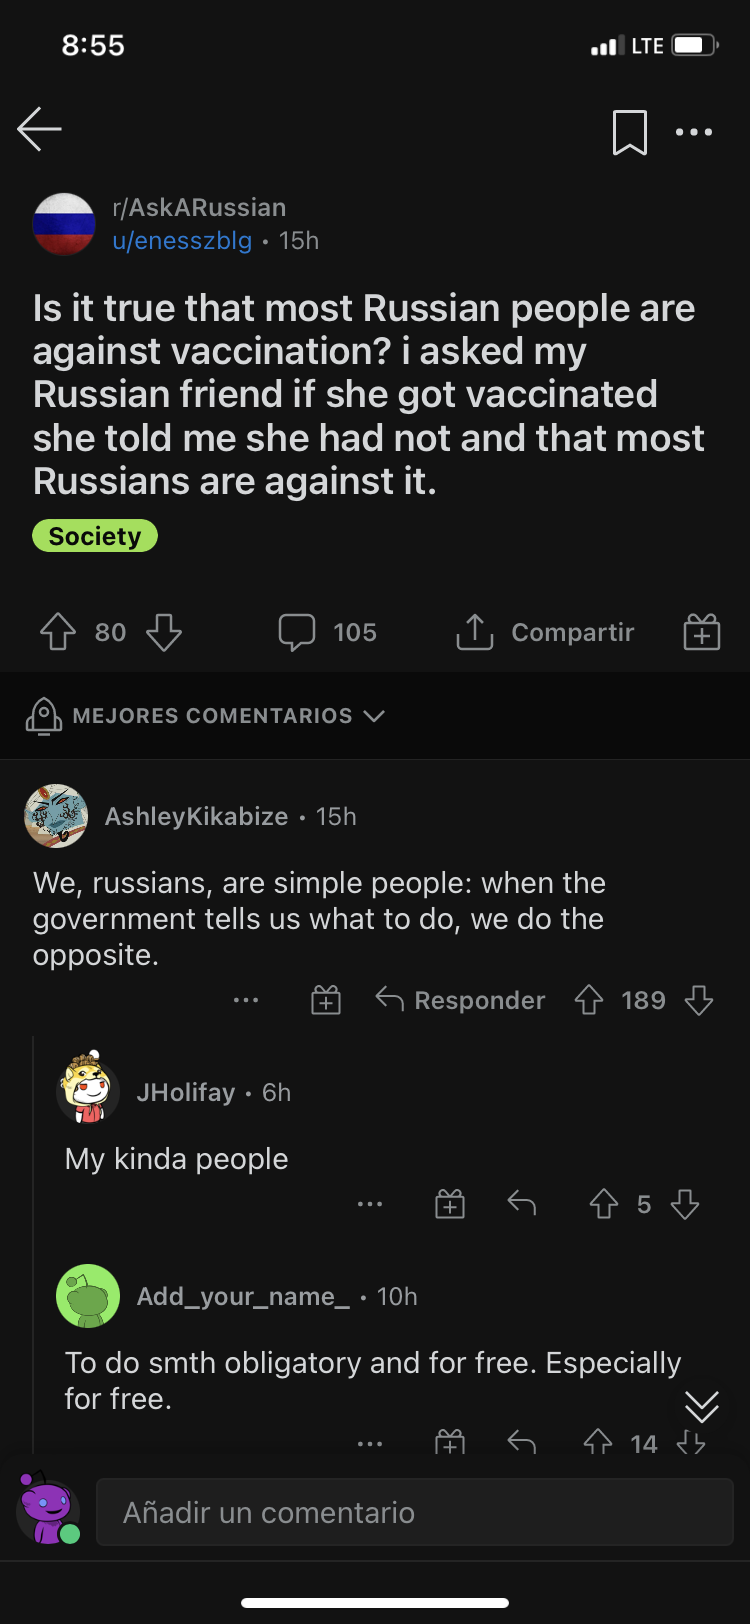The height and width of the screenshot is (1624, 750).
Task: Give an award to JHolifay's comment
Action: pos(450,1204)
